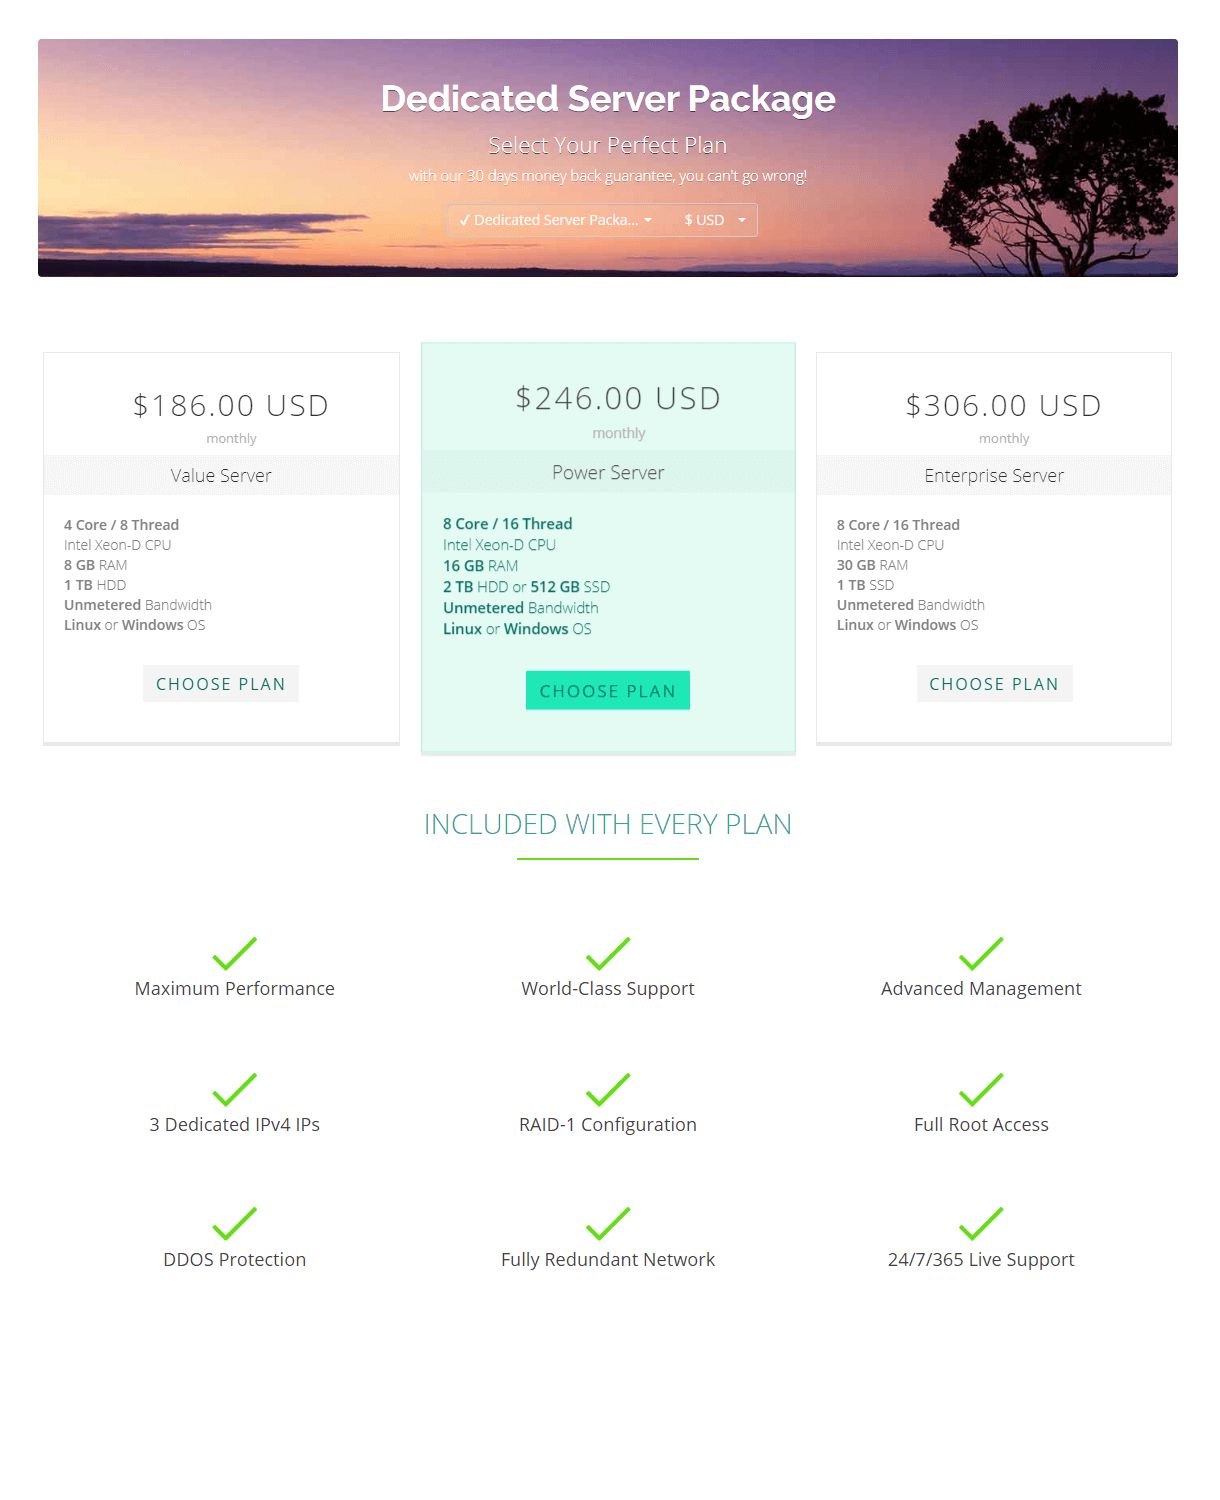Viewport: 1220px width, 1500px height.
Task: Click the Maximum Performance checkmark icon
Action: tap(235, 954)
